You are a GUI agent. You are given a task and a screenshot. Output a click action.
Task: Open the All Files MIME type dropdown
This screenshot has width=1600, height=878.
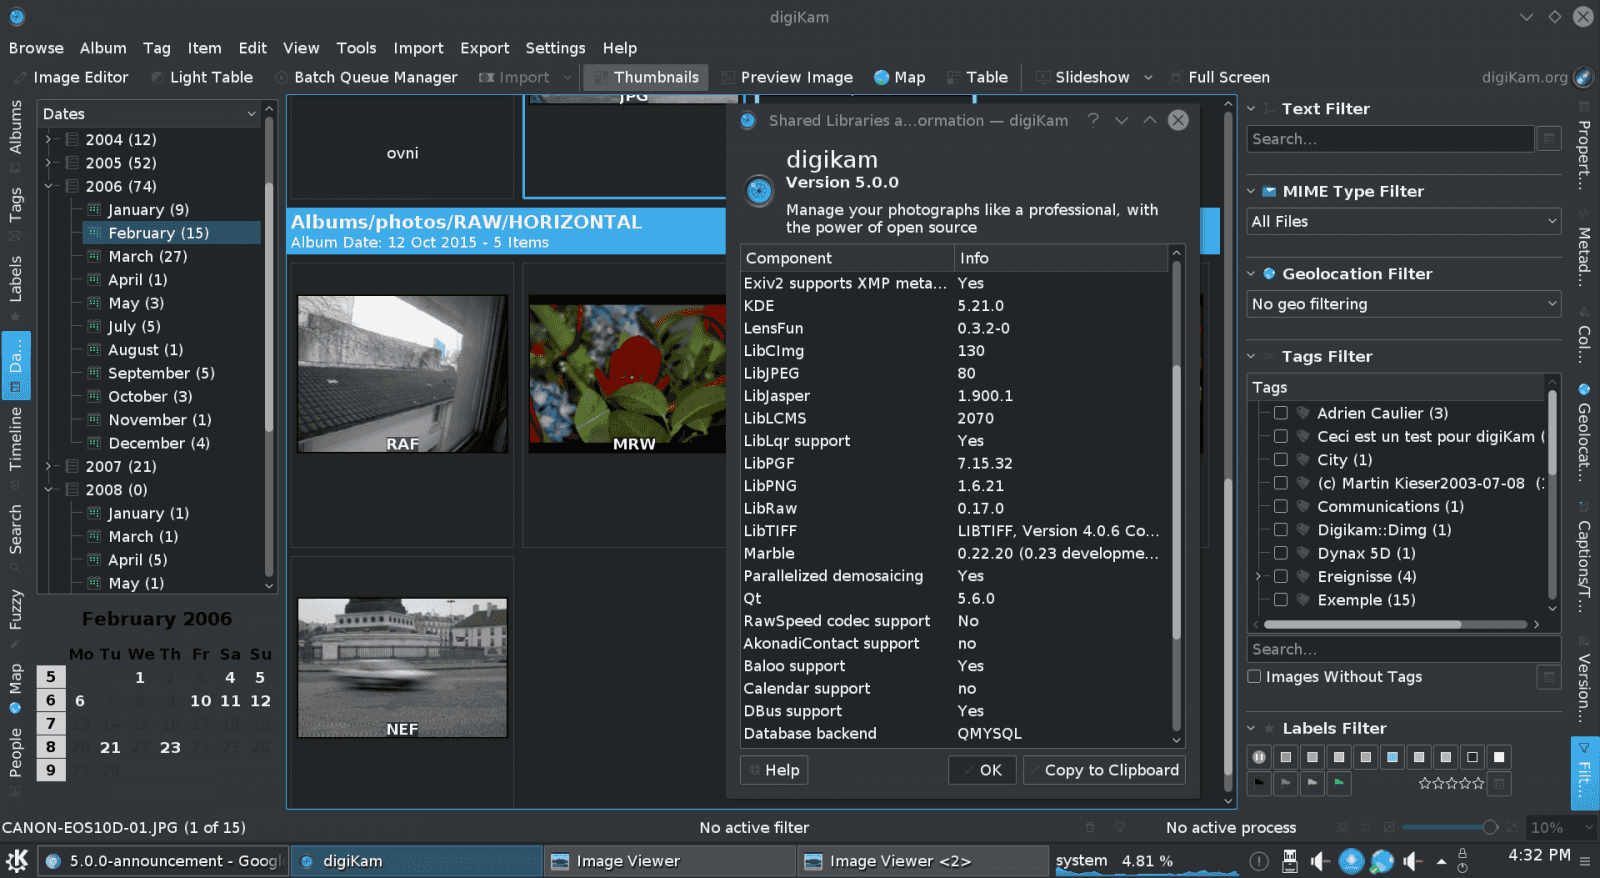(1404, 222)
